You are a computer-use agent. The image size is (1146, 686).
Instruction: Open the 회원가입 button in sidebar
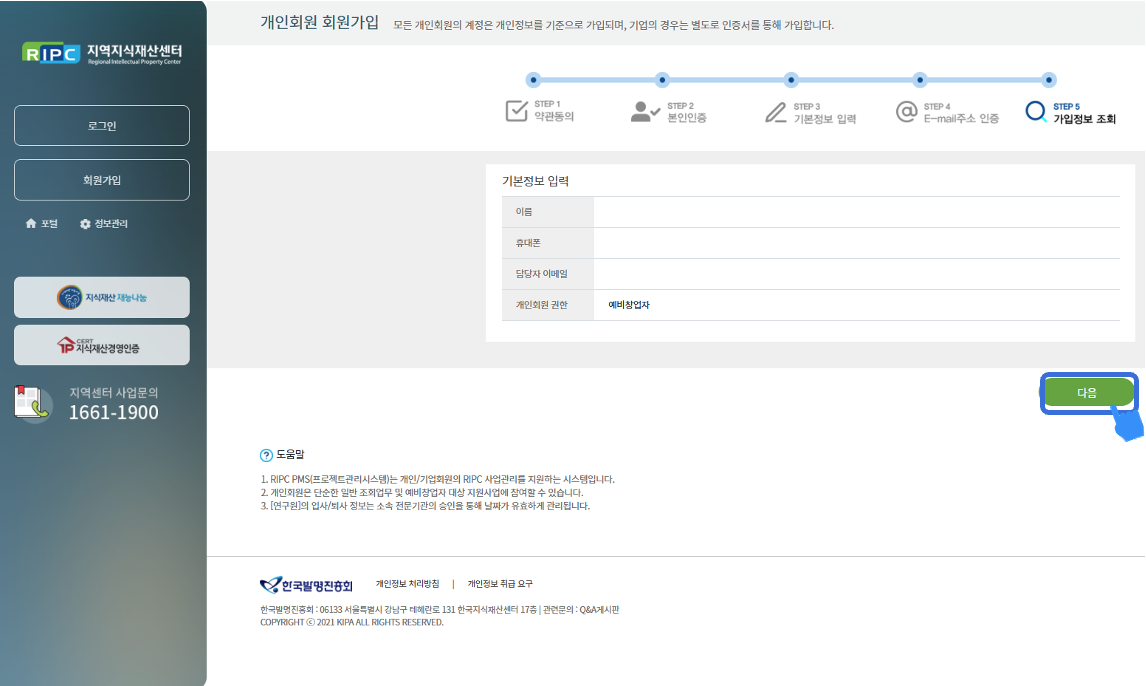coord(101,180)
